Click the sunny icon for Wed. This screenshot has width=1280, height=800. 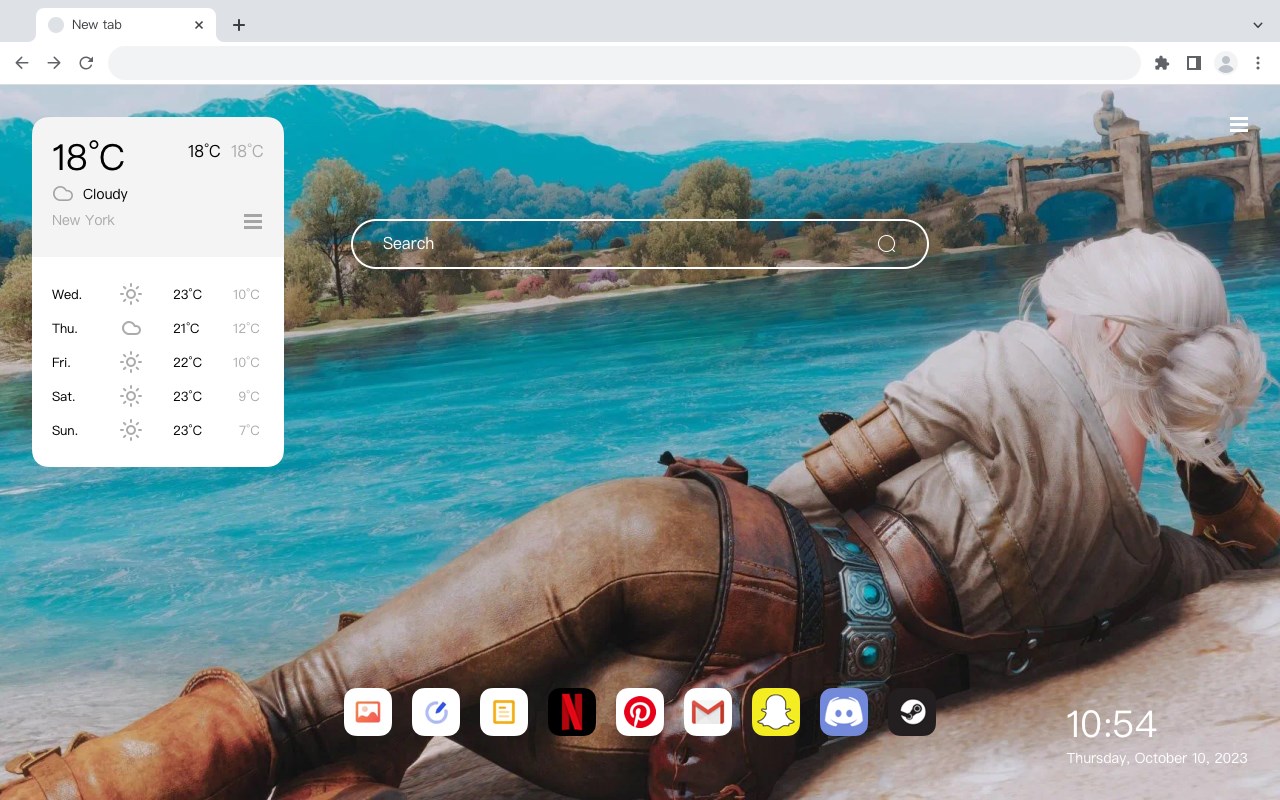131,294
